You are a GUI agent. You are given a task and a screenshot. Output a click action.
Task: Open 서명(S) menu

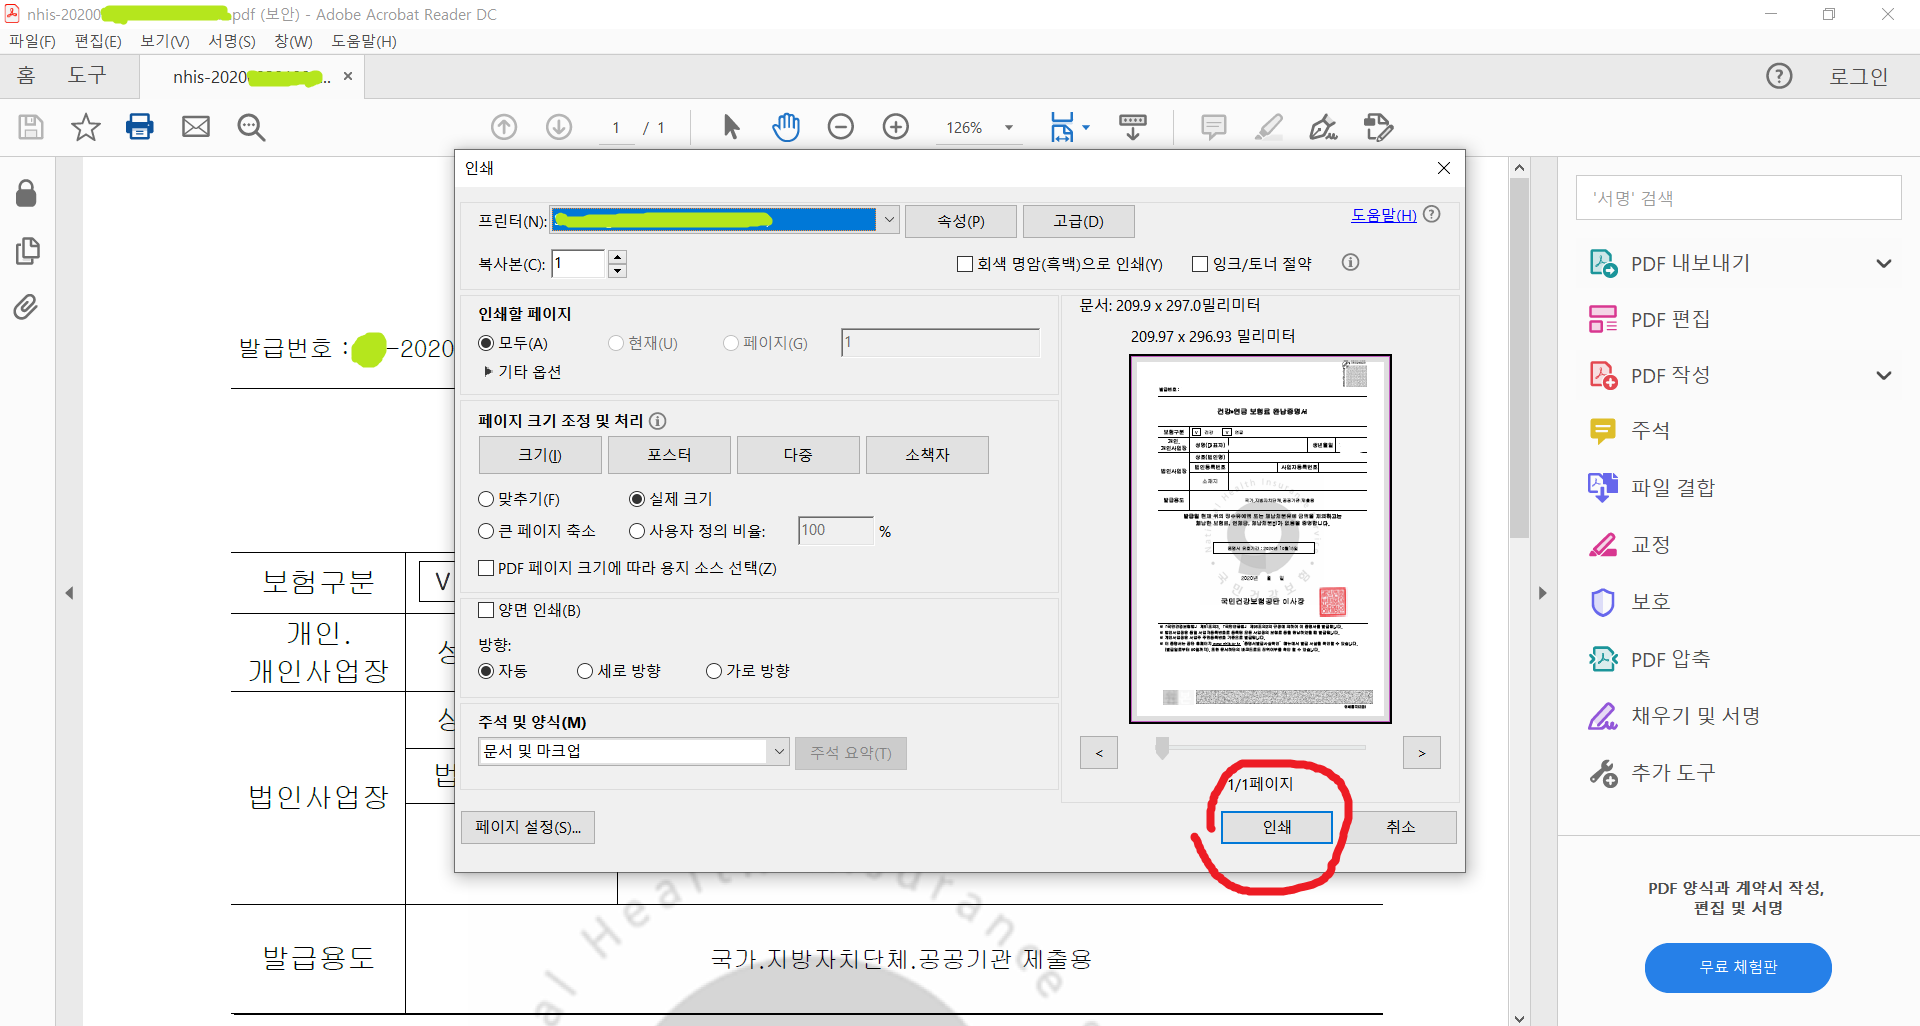point(232,41)
